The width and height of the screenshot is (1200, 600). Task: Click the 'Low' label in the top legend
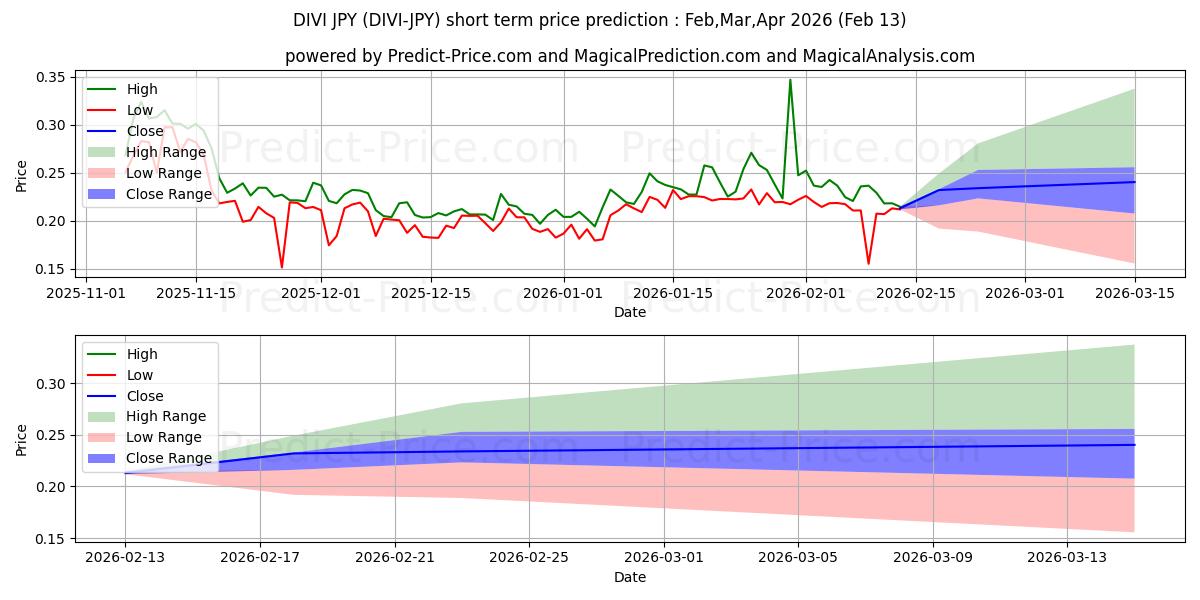pyautogui.click(x=141, y=110)
